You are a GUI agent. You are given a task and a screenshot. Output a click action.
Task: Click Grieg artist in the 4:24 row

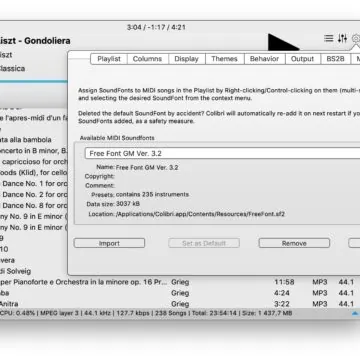click(x=180, y=293)
